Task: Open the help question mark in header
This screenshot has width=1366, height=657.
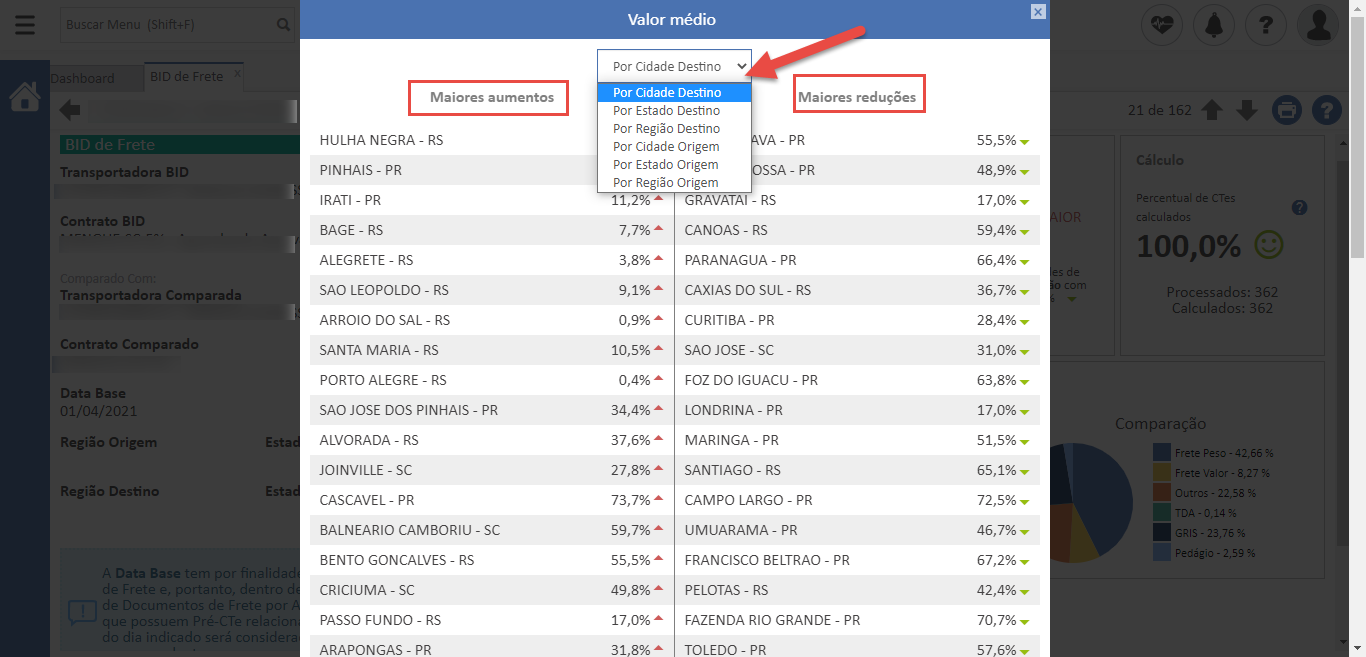Action: click(1265, 25)
